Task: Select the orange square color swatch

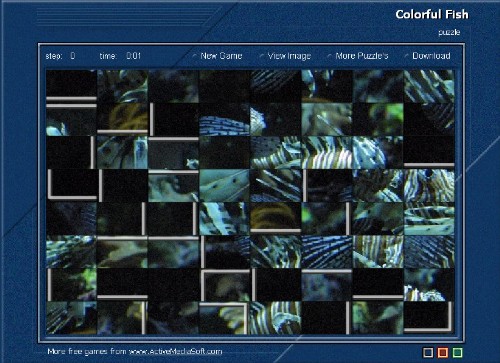Action: [x=443, y=352]
